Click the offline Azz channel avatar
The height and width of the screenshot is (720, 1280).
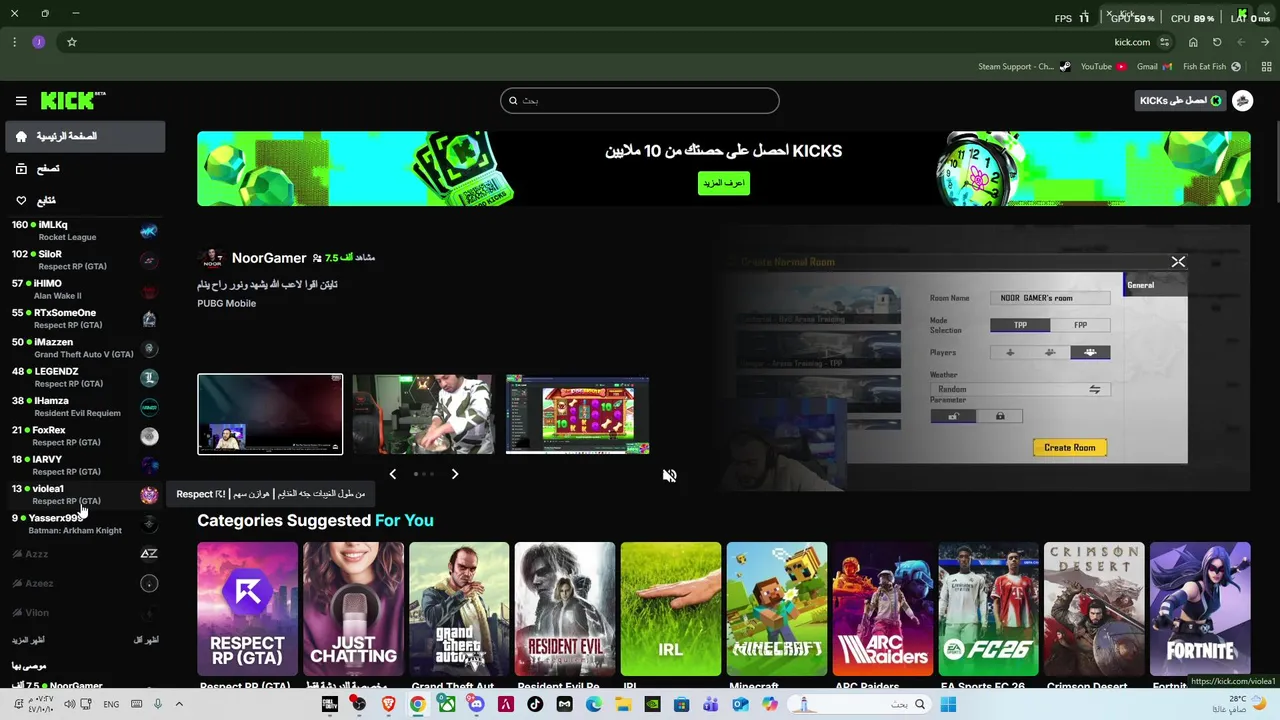point(149,554)
